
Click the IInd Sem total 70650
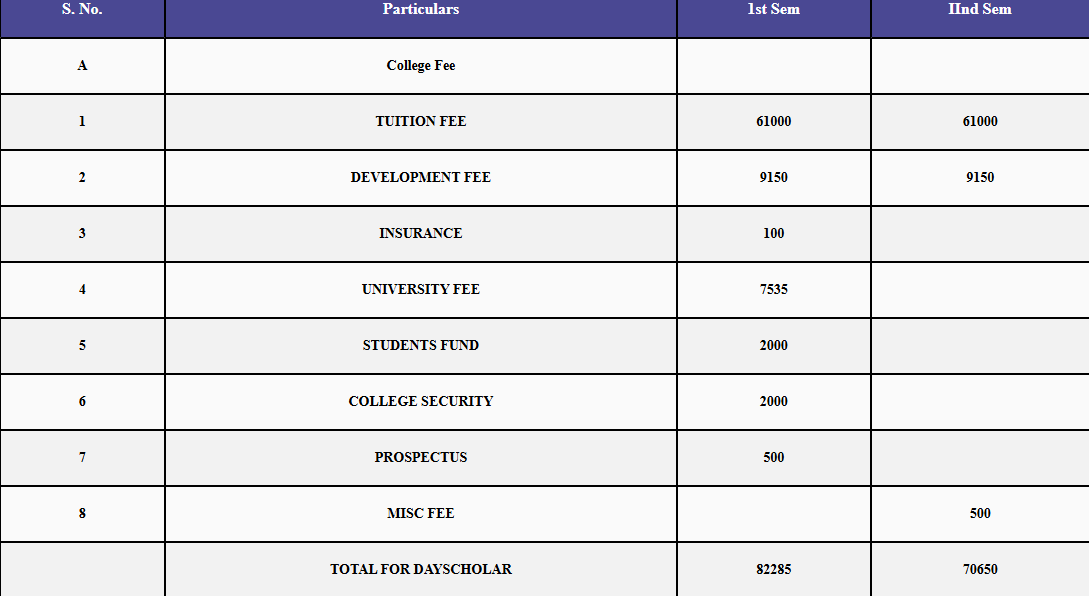[x=979, y=570]
